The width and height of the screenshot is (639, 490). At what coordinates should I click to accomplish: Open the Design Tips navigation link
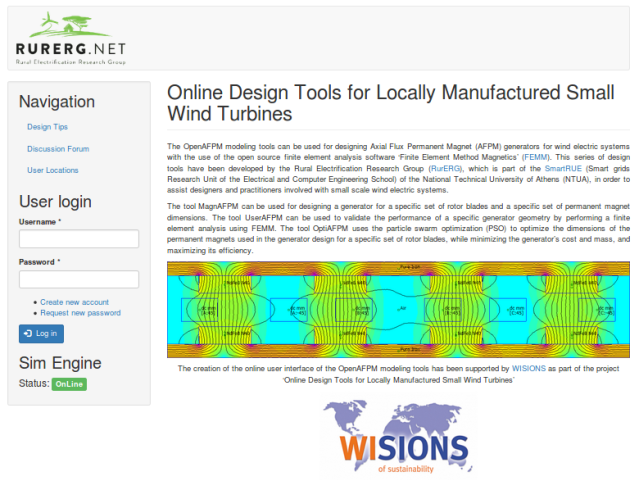(47, 127)
